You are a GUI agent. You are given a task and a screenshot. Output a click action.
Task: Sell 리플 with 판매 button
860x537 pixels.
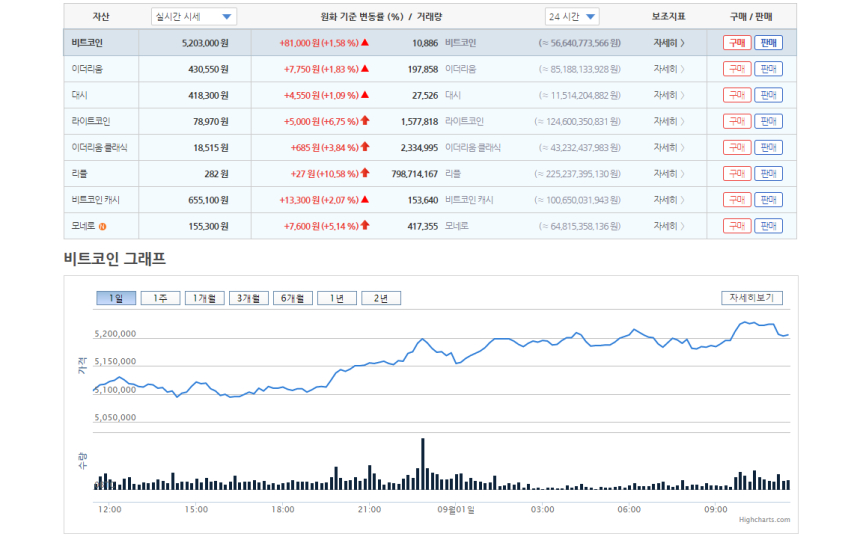[768, 174]
